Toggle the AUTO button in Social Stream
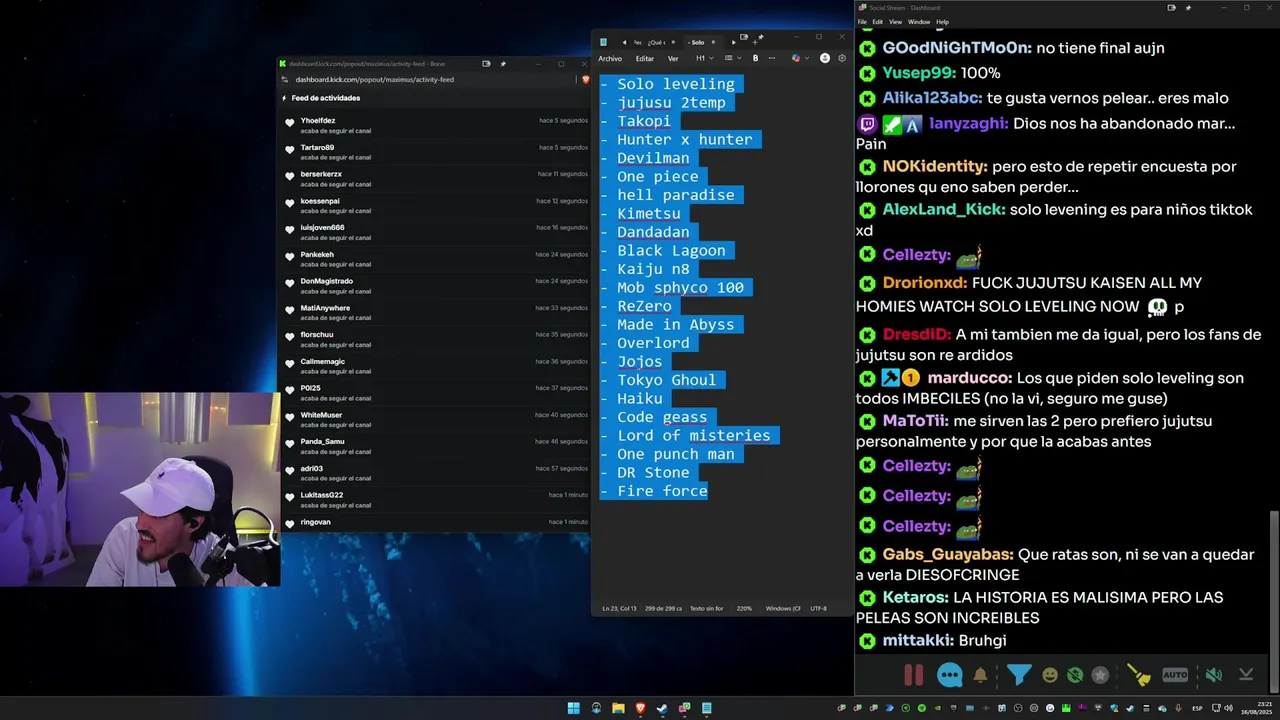 pyautogui.click(x=1175, y=675)
